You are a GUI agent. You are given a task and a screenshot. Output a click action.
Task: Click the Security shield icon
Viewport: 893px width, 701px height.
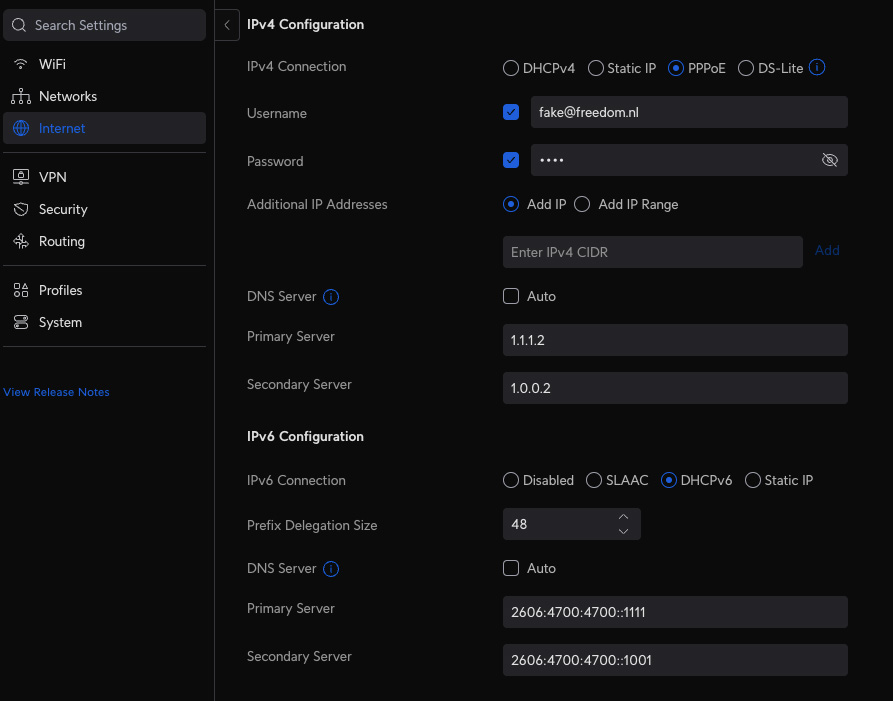21,209
